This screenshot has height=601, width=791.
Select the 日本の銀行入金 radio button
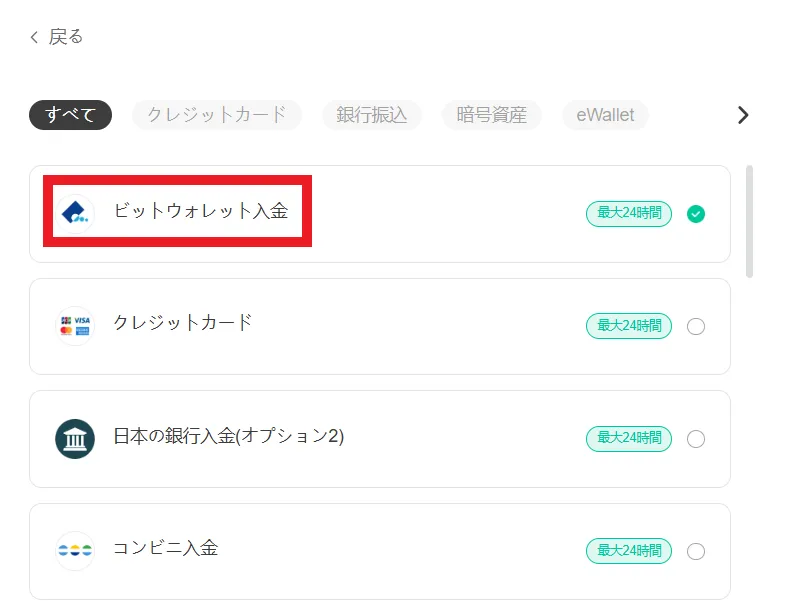[696, 438]
